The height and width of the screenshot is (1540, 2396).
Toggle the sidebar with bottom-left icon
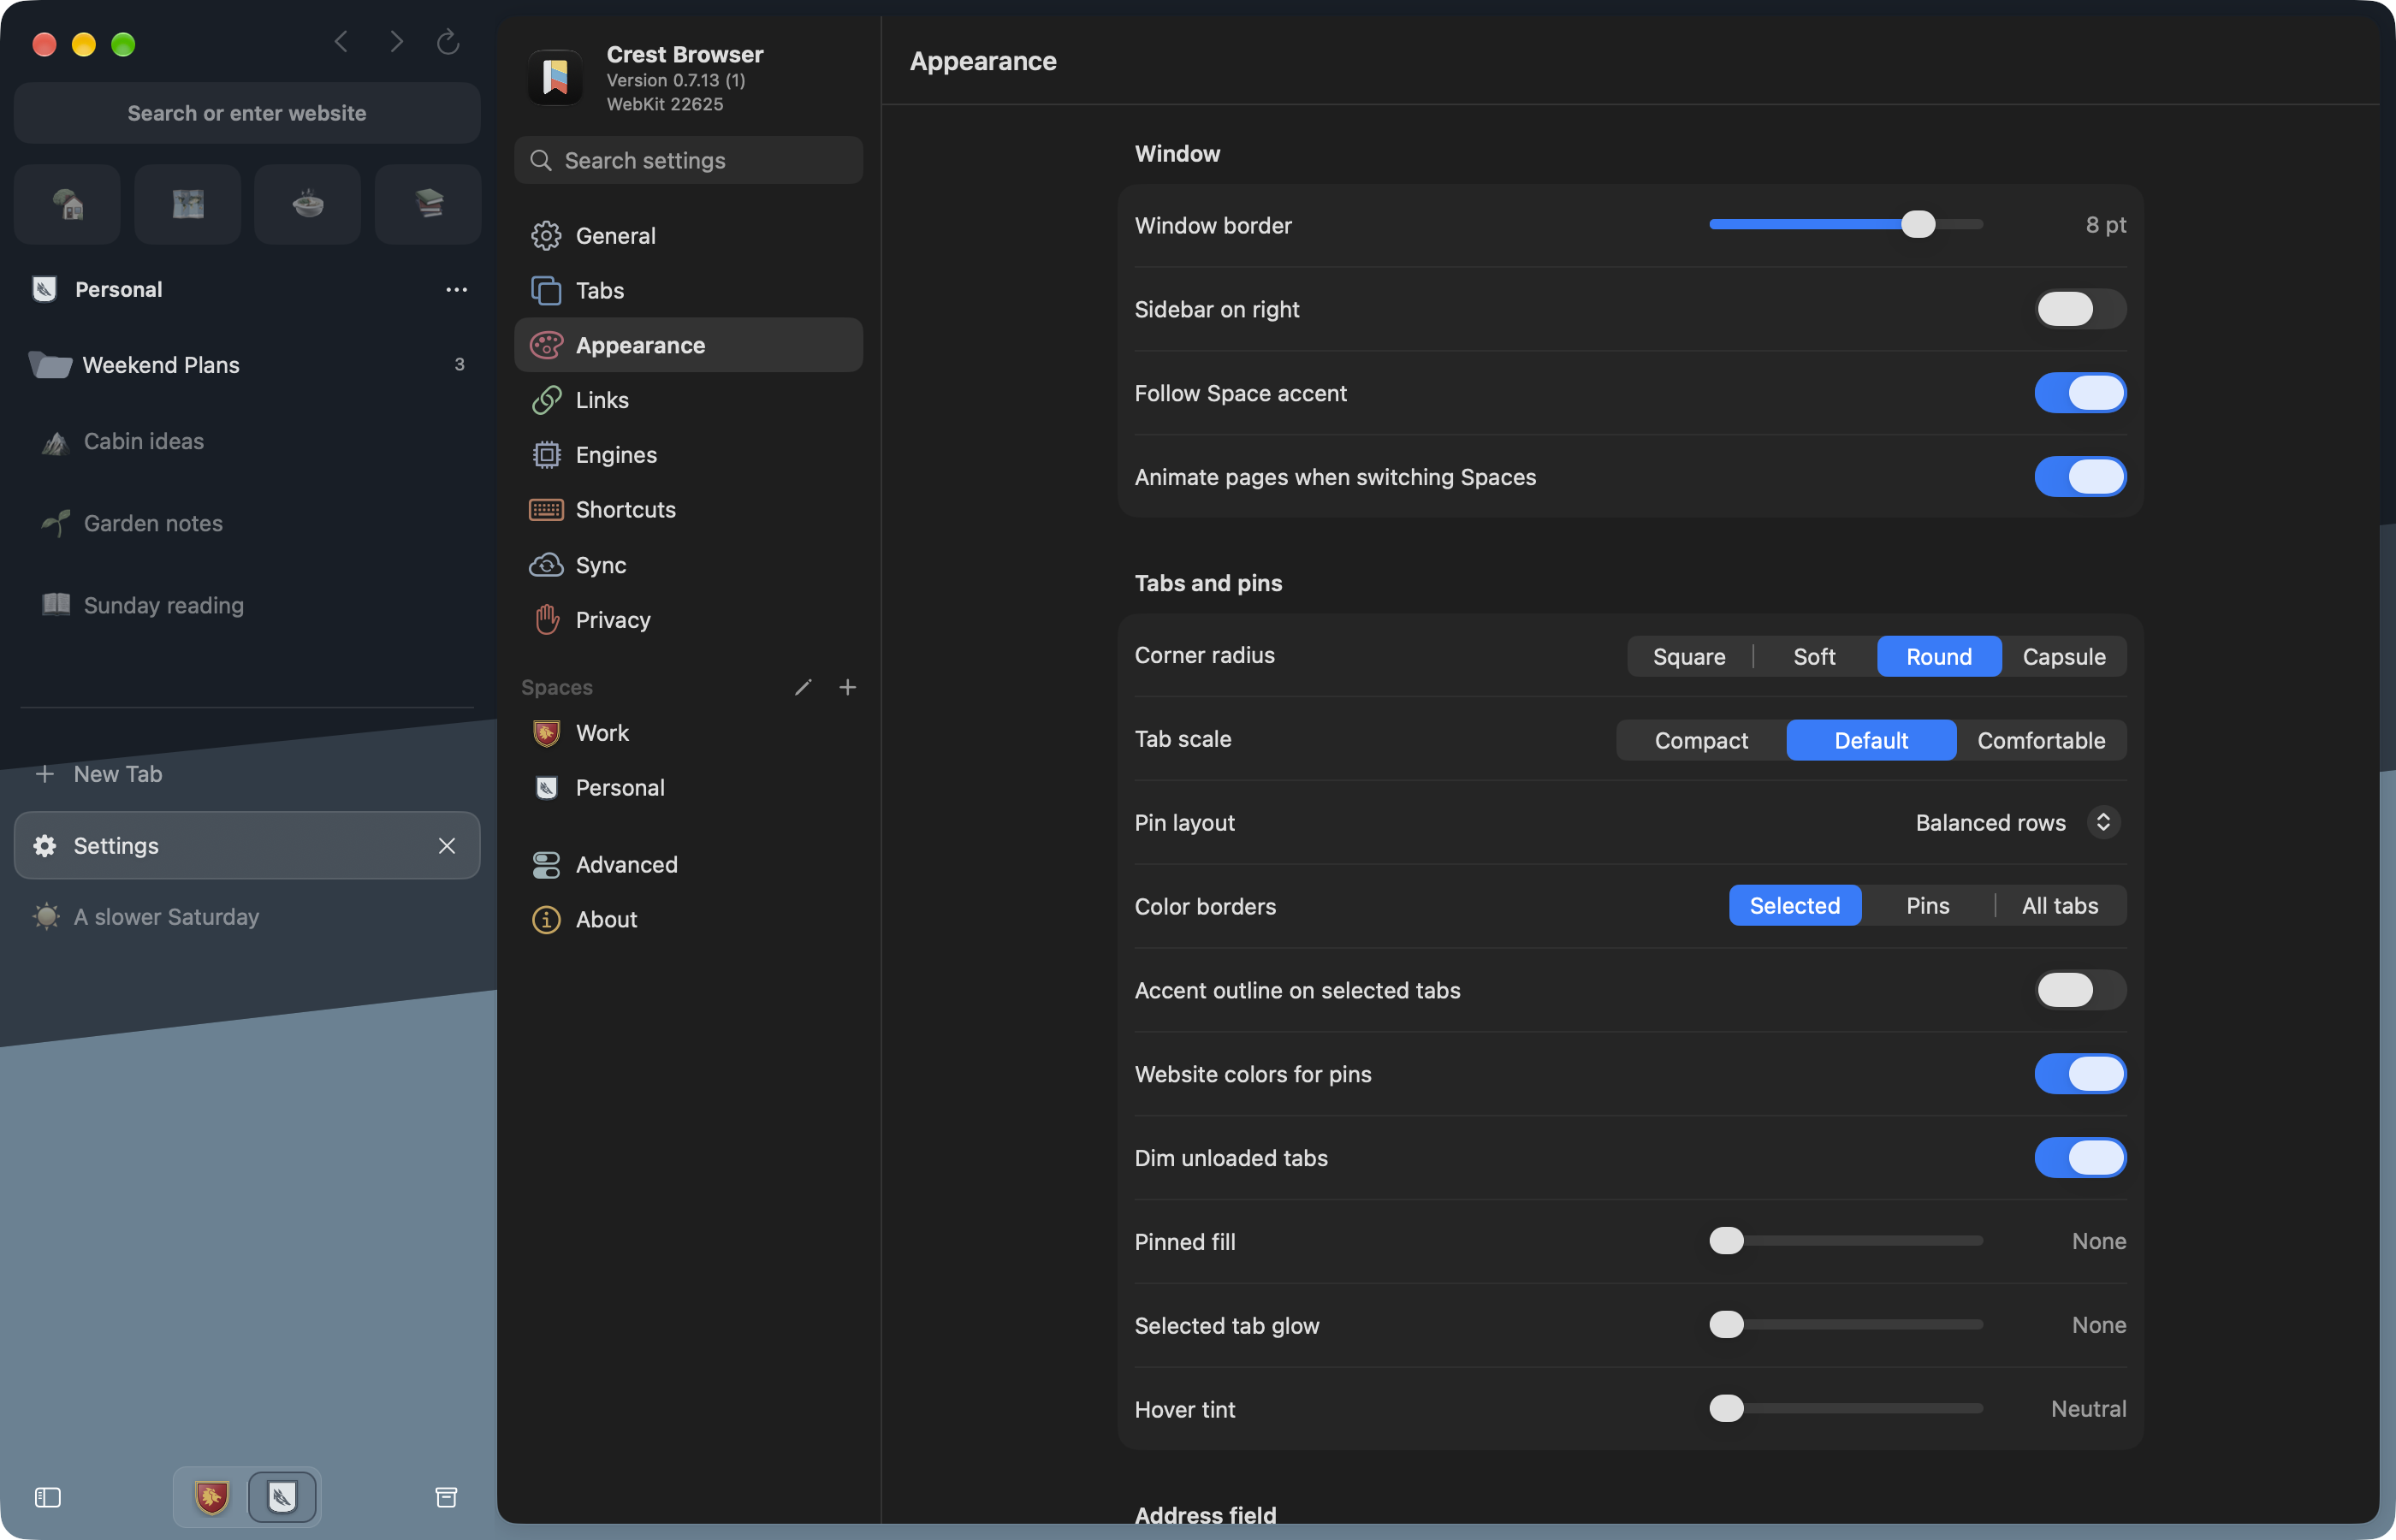click(x=48, y=1497)
